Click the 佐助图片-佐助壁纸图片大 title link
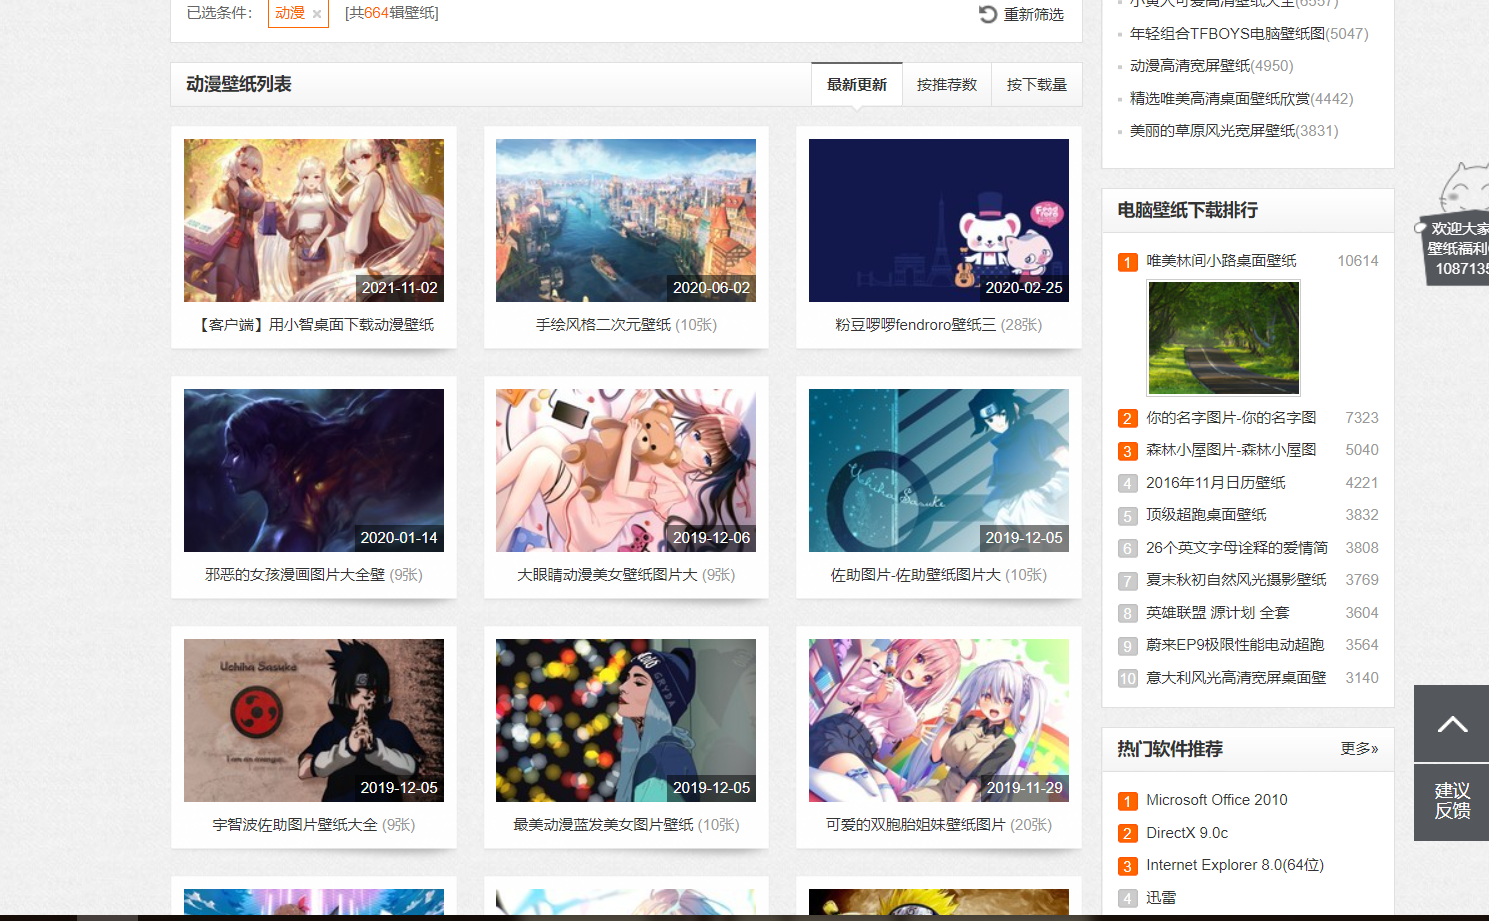Image resolution: width=1489 pixels, height=921 pixels. pos(916,575)
